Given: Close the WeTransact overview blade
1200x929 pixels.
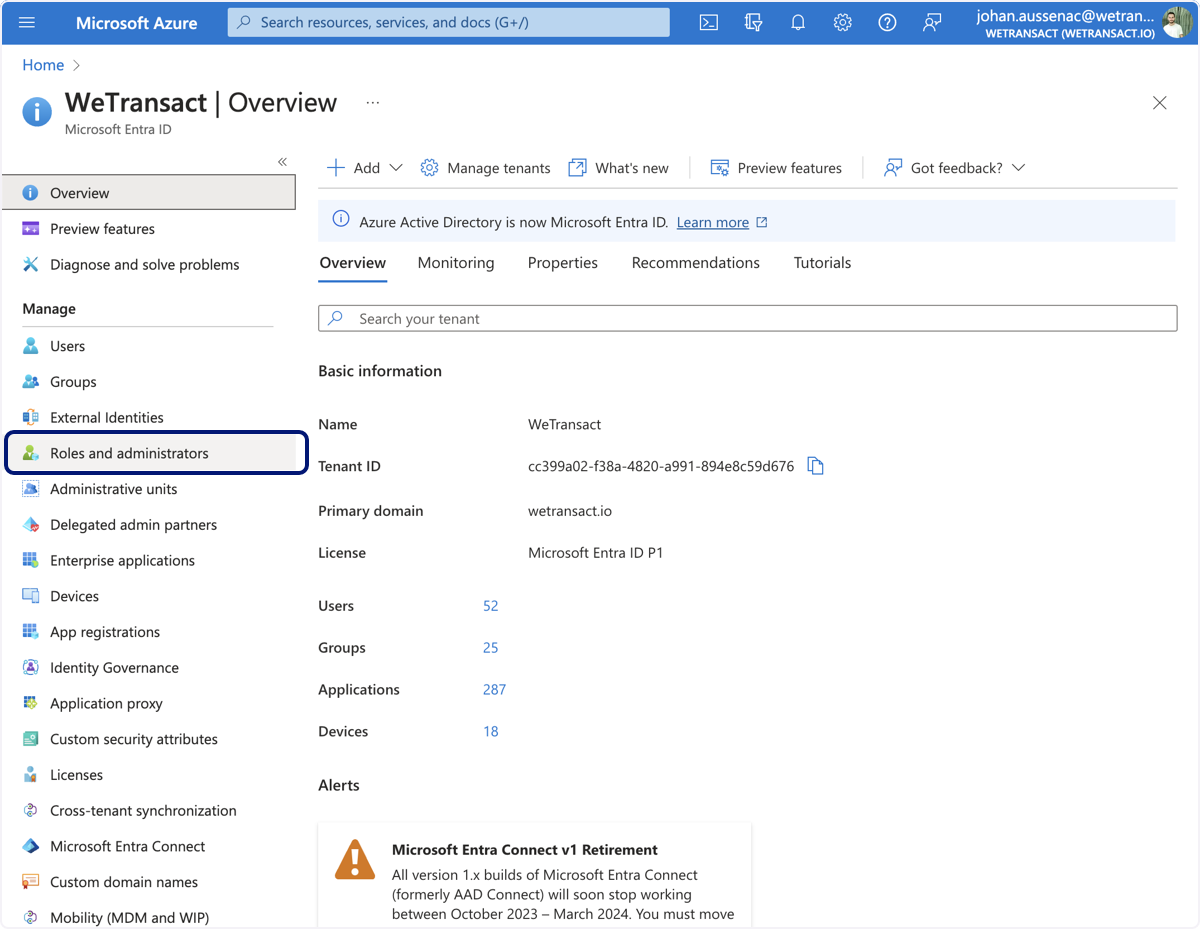Looking at the screenshot, I should pos(1160,103).
